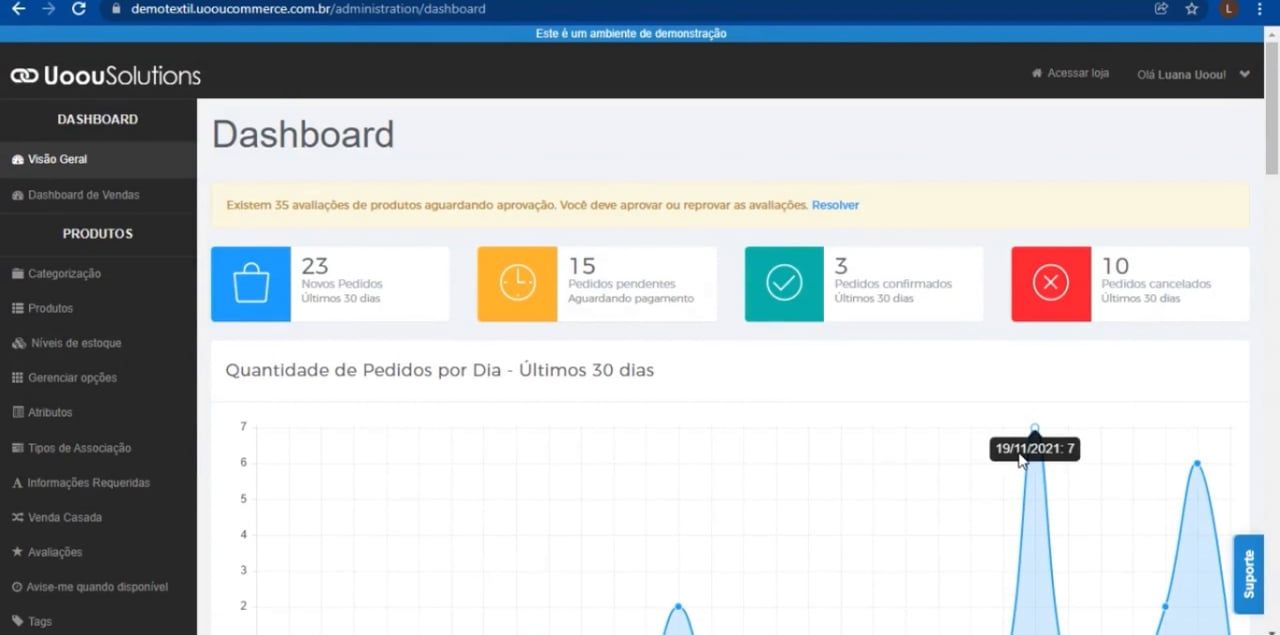This screenshot has height=635, width=1280.
Task: Click the green checkmark Pedidos confirmados icon
Action: (784, 284)
